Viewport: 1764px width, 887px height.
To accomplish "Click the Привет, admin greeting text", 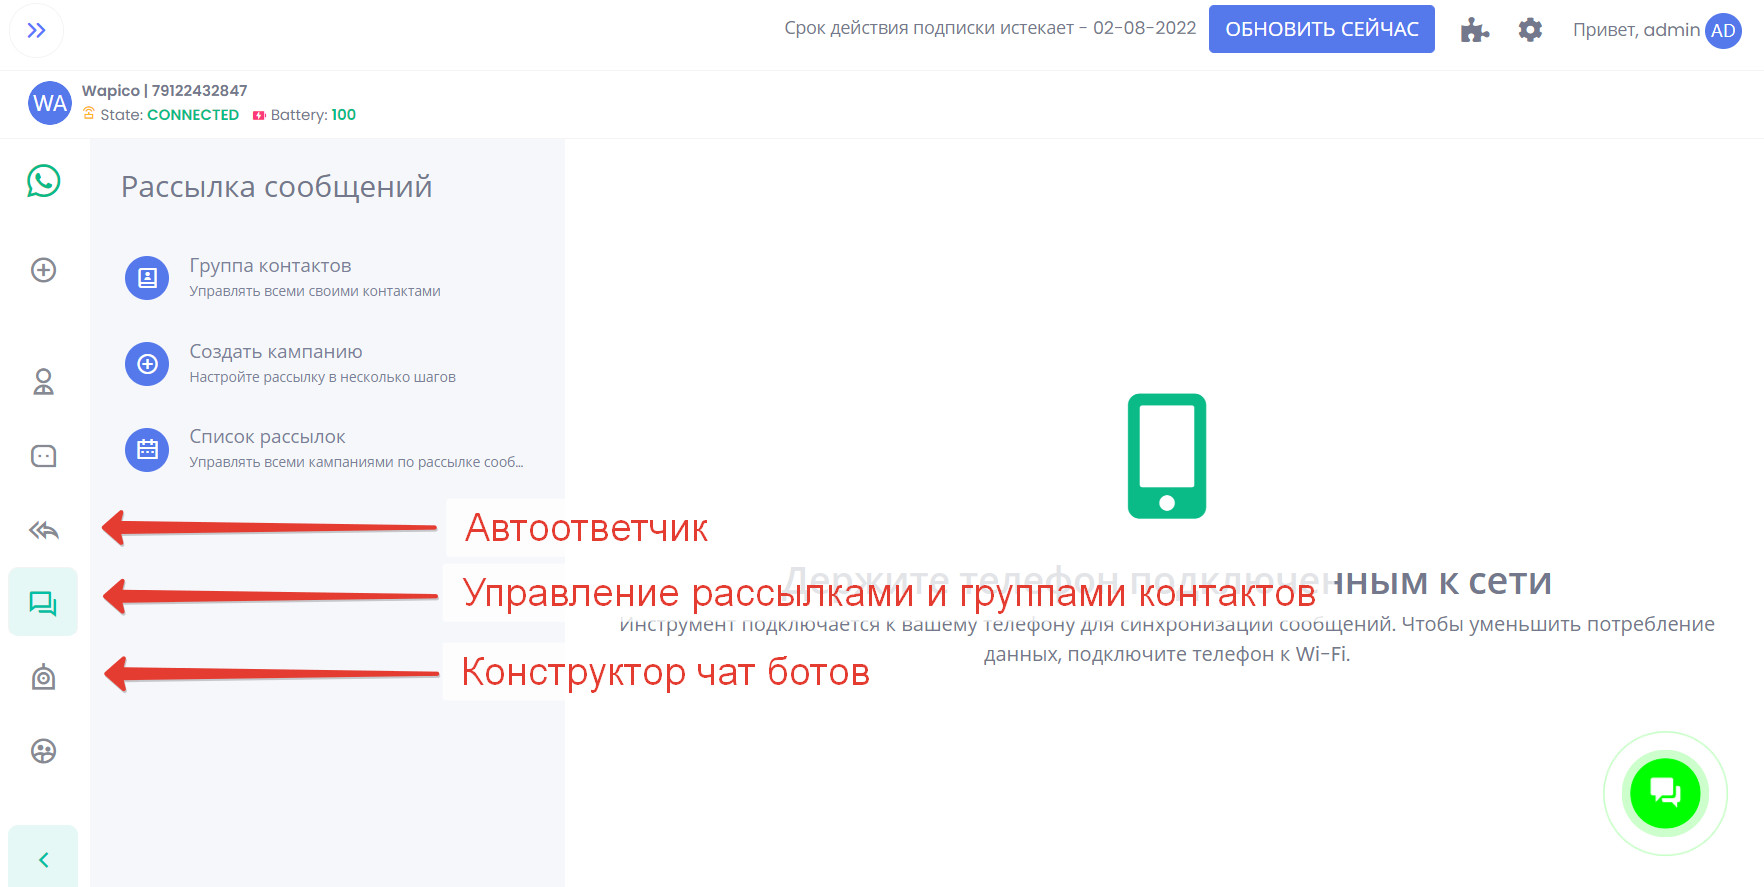I will (1636, 30).
